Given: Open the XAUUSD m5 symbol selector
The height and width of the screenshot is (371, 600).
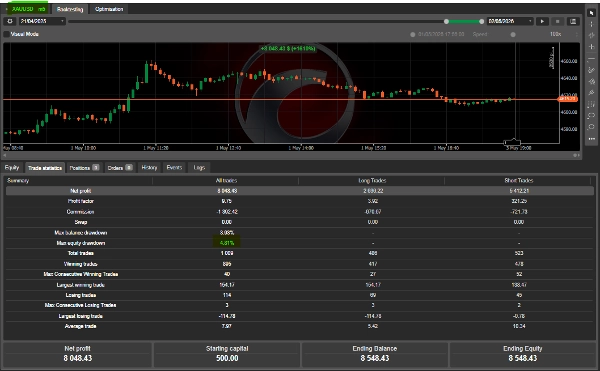Looking at the screenshot, I should (28, 9).
